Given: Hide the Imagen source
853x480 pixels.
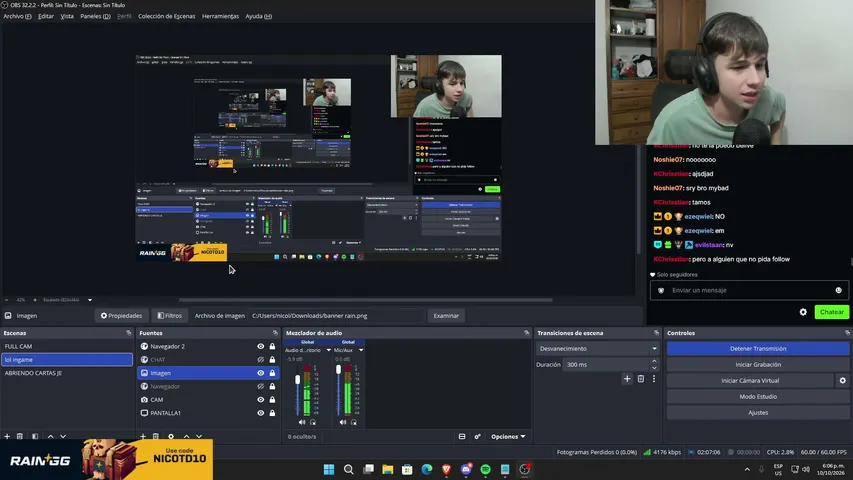Looking at the screenshot, I should point(261,373).
